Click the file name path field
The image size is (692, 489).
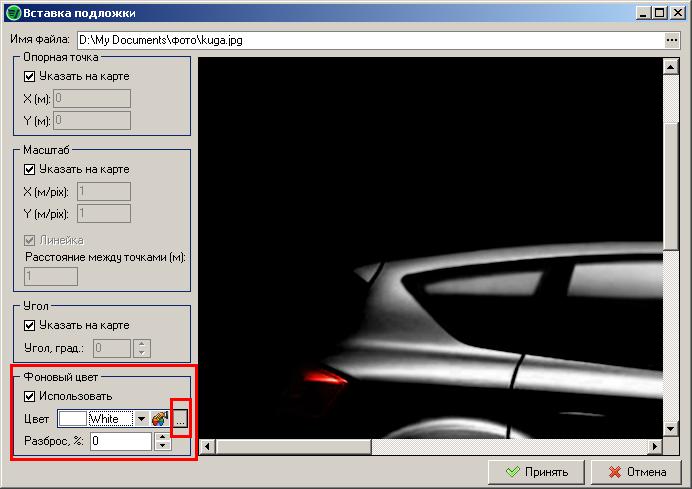click(369, 41)
